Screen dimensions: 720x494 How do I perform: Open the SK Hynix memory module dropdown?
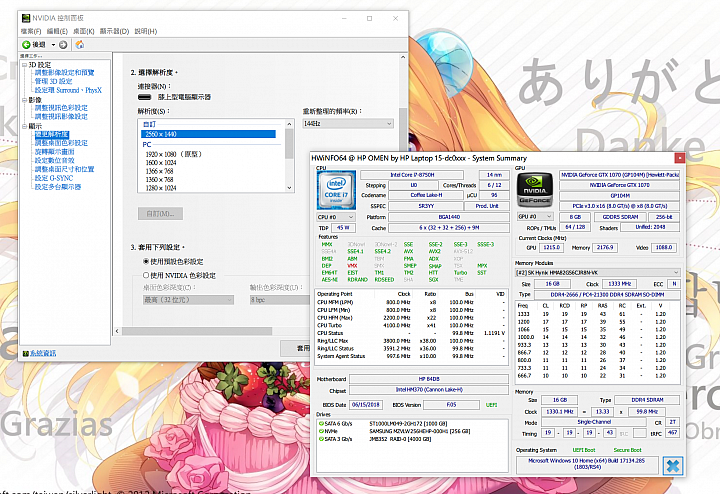(597, 272)
